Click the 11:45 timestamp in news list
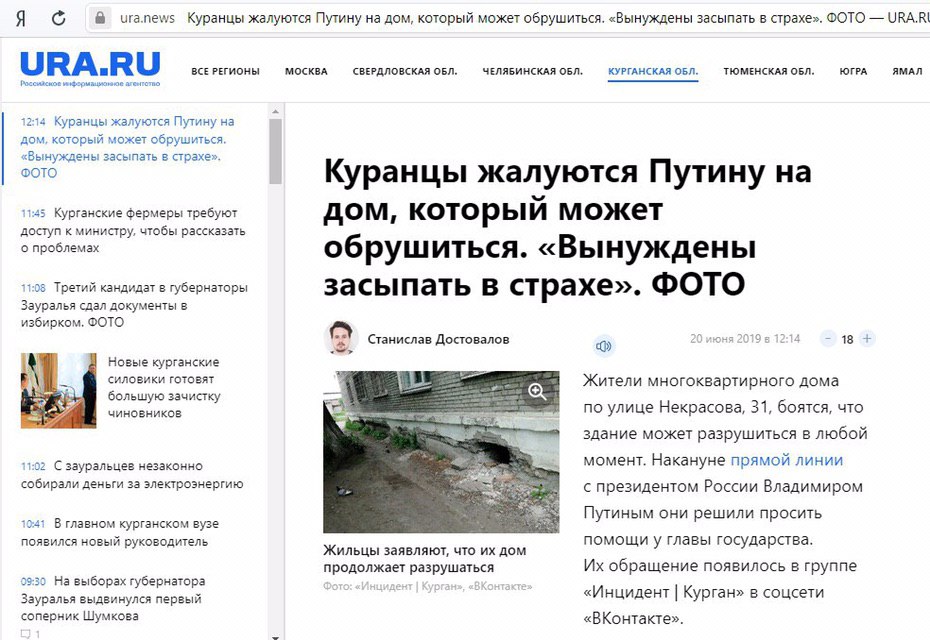This screenshot has height=640, width=930. 33,214
